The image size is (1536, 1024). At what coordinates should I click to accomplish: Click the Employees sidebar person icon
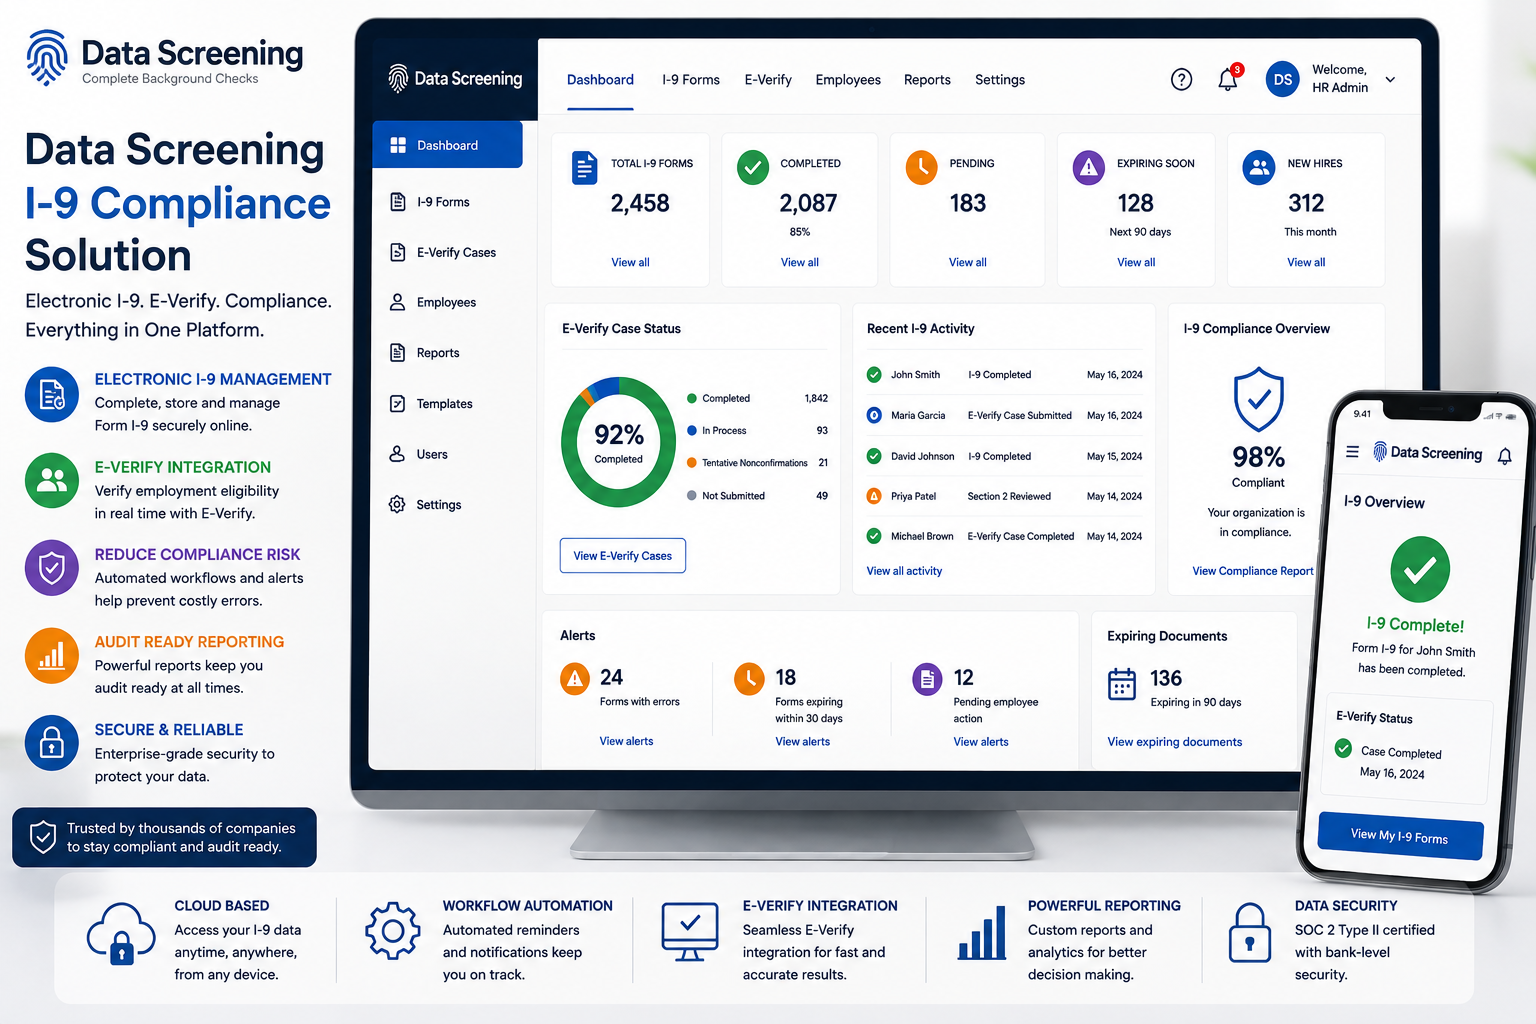(x=397, y=302)
